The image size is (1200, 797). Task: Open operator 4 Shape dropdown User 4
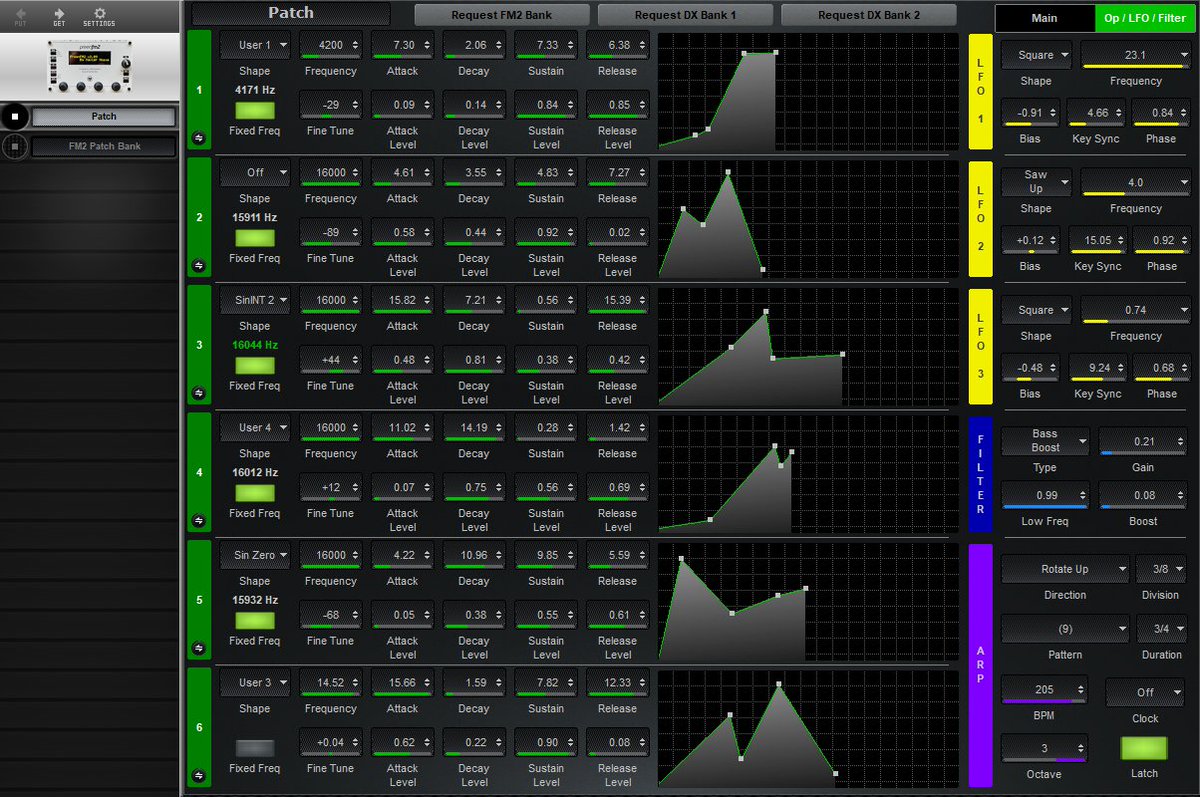[255, 427]
